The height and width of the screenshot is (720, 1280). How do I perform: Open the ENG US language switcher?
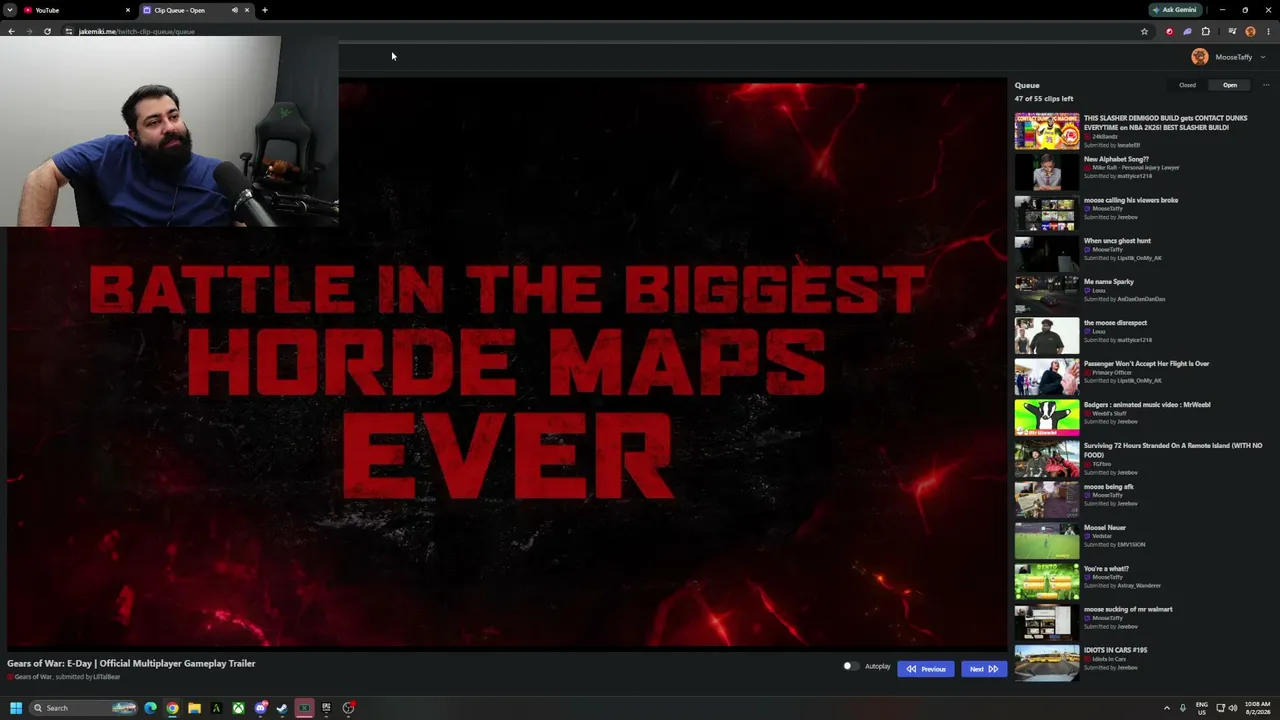tap(1202, 708)
